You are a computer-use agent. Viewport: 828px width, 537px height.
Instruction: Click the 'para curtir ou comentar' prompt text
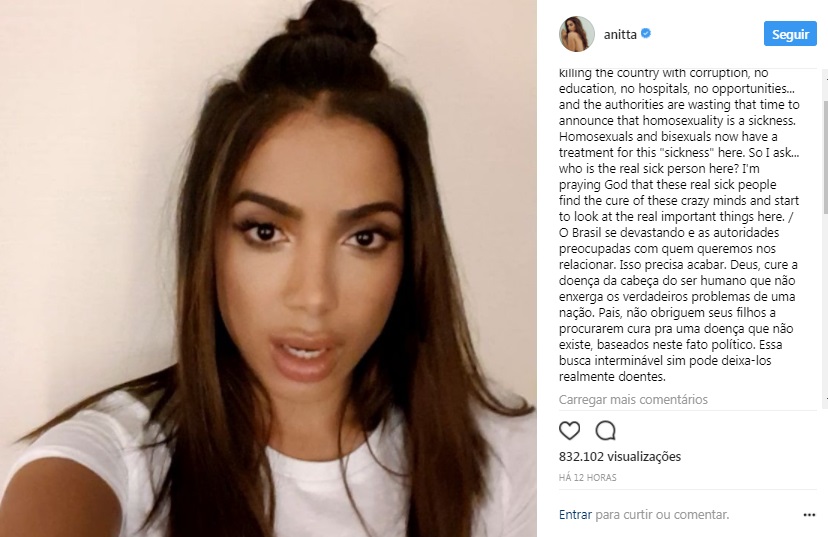[662, 514]
